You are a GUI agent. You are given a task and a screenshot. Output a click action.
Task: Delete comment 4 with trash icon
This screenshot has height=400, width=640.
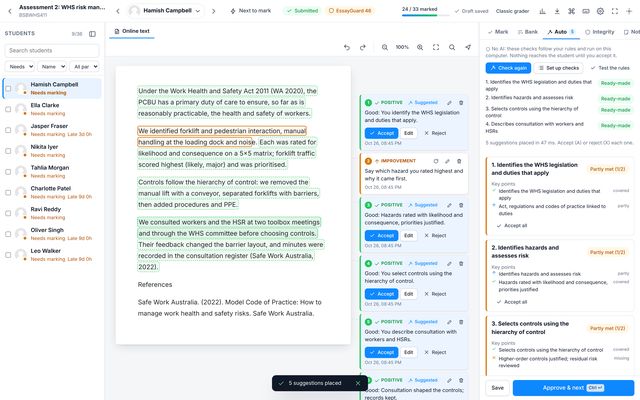(x=461, y=264)
